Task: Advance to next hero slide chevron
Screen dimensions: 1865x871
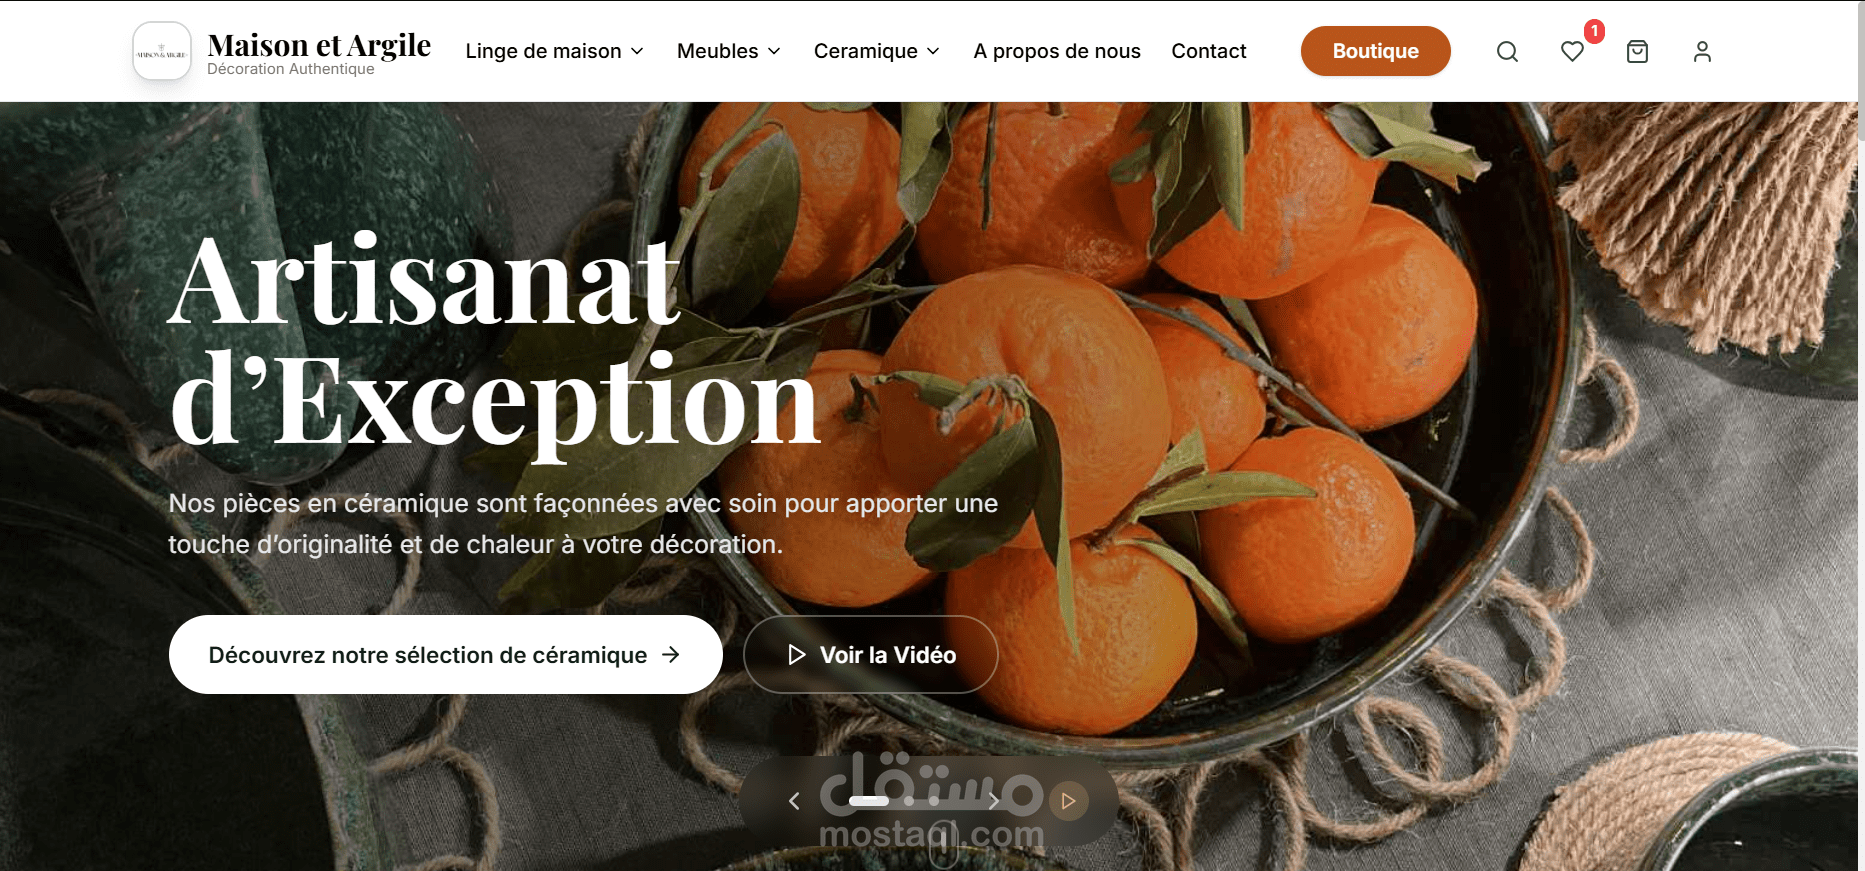Action: click(993, 801)
